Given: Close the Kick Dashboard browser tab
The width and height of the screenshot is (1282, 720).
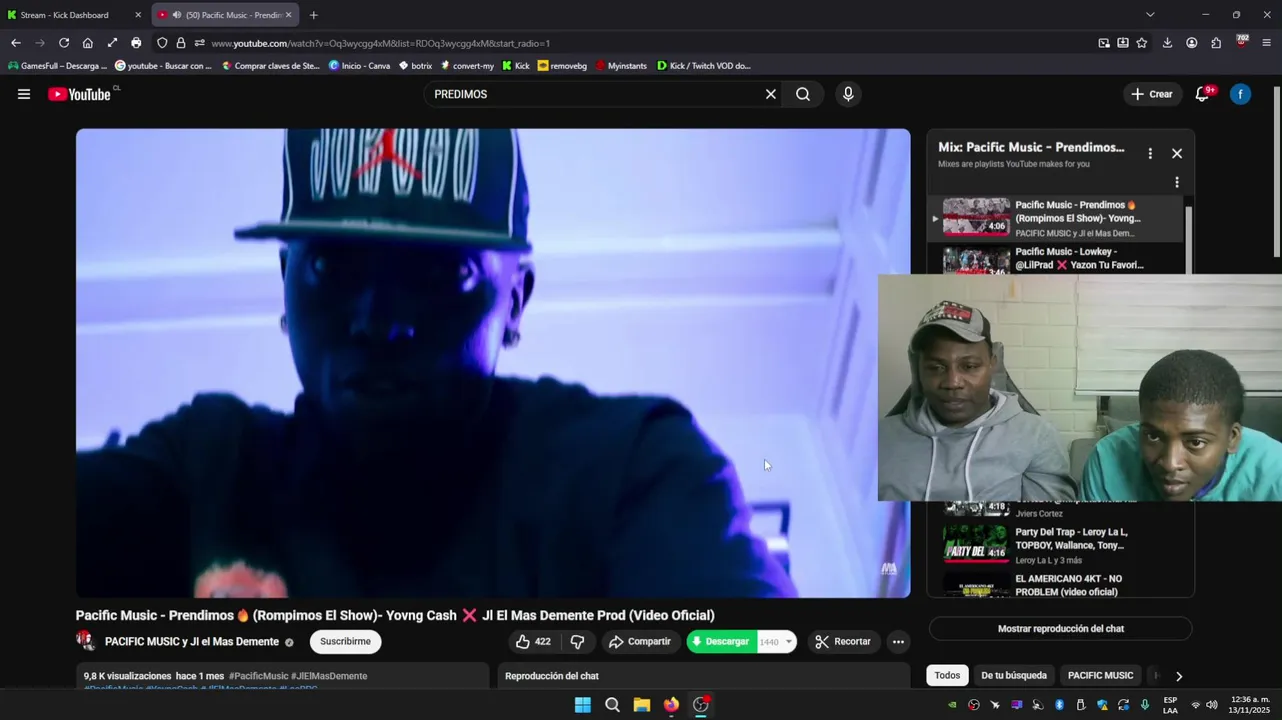Looking at the screenshot, I should tap(138, 15).
